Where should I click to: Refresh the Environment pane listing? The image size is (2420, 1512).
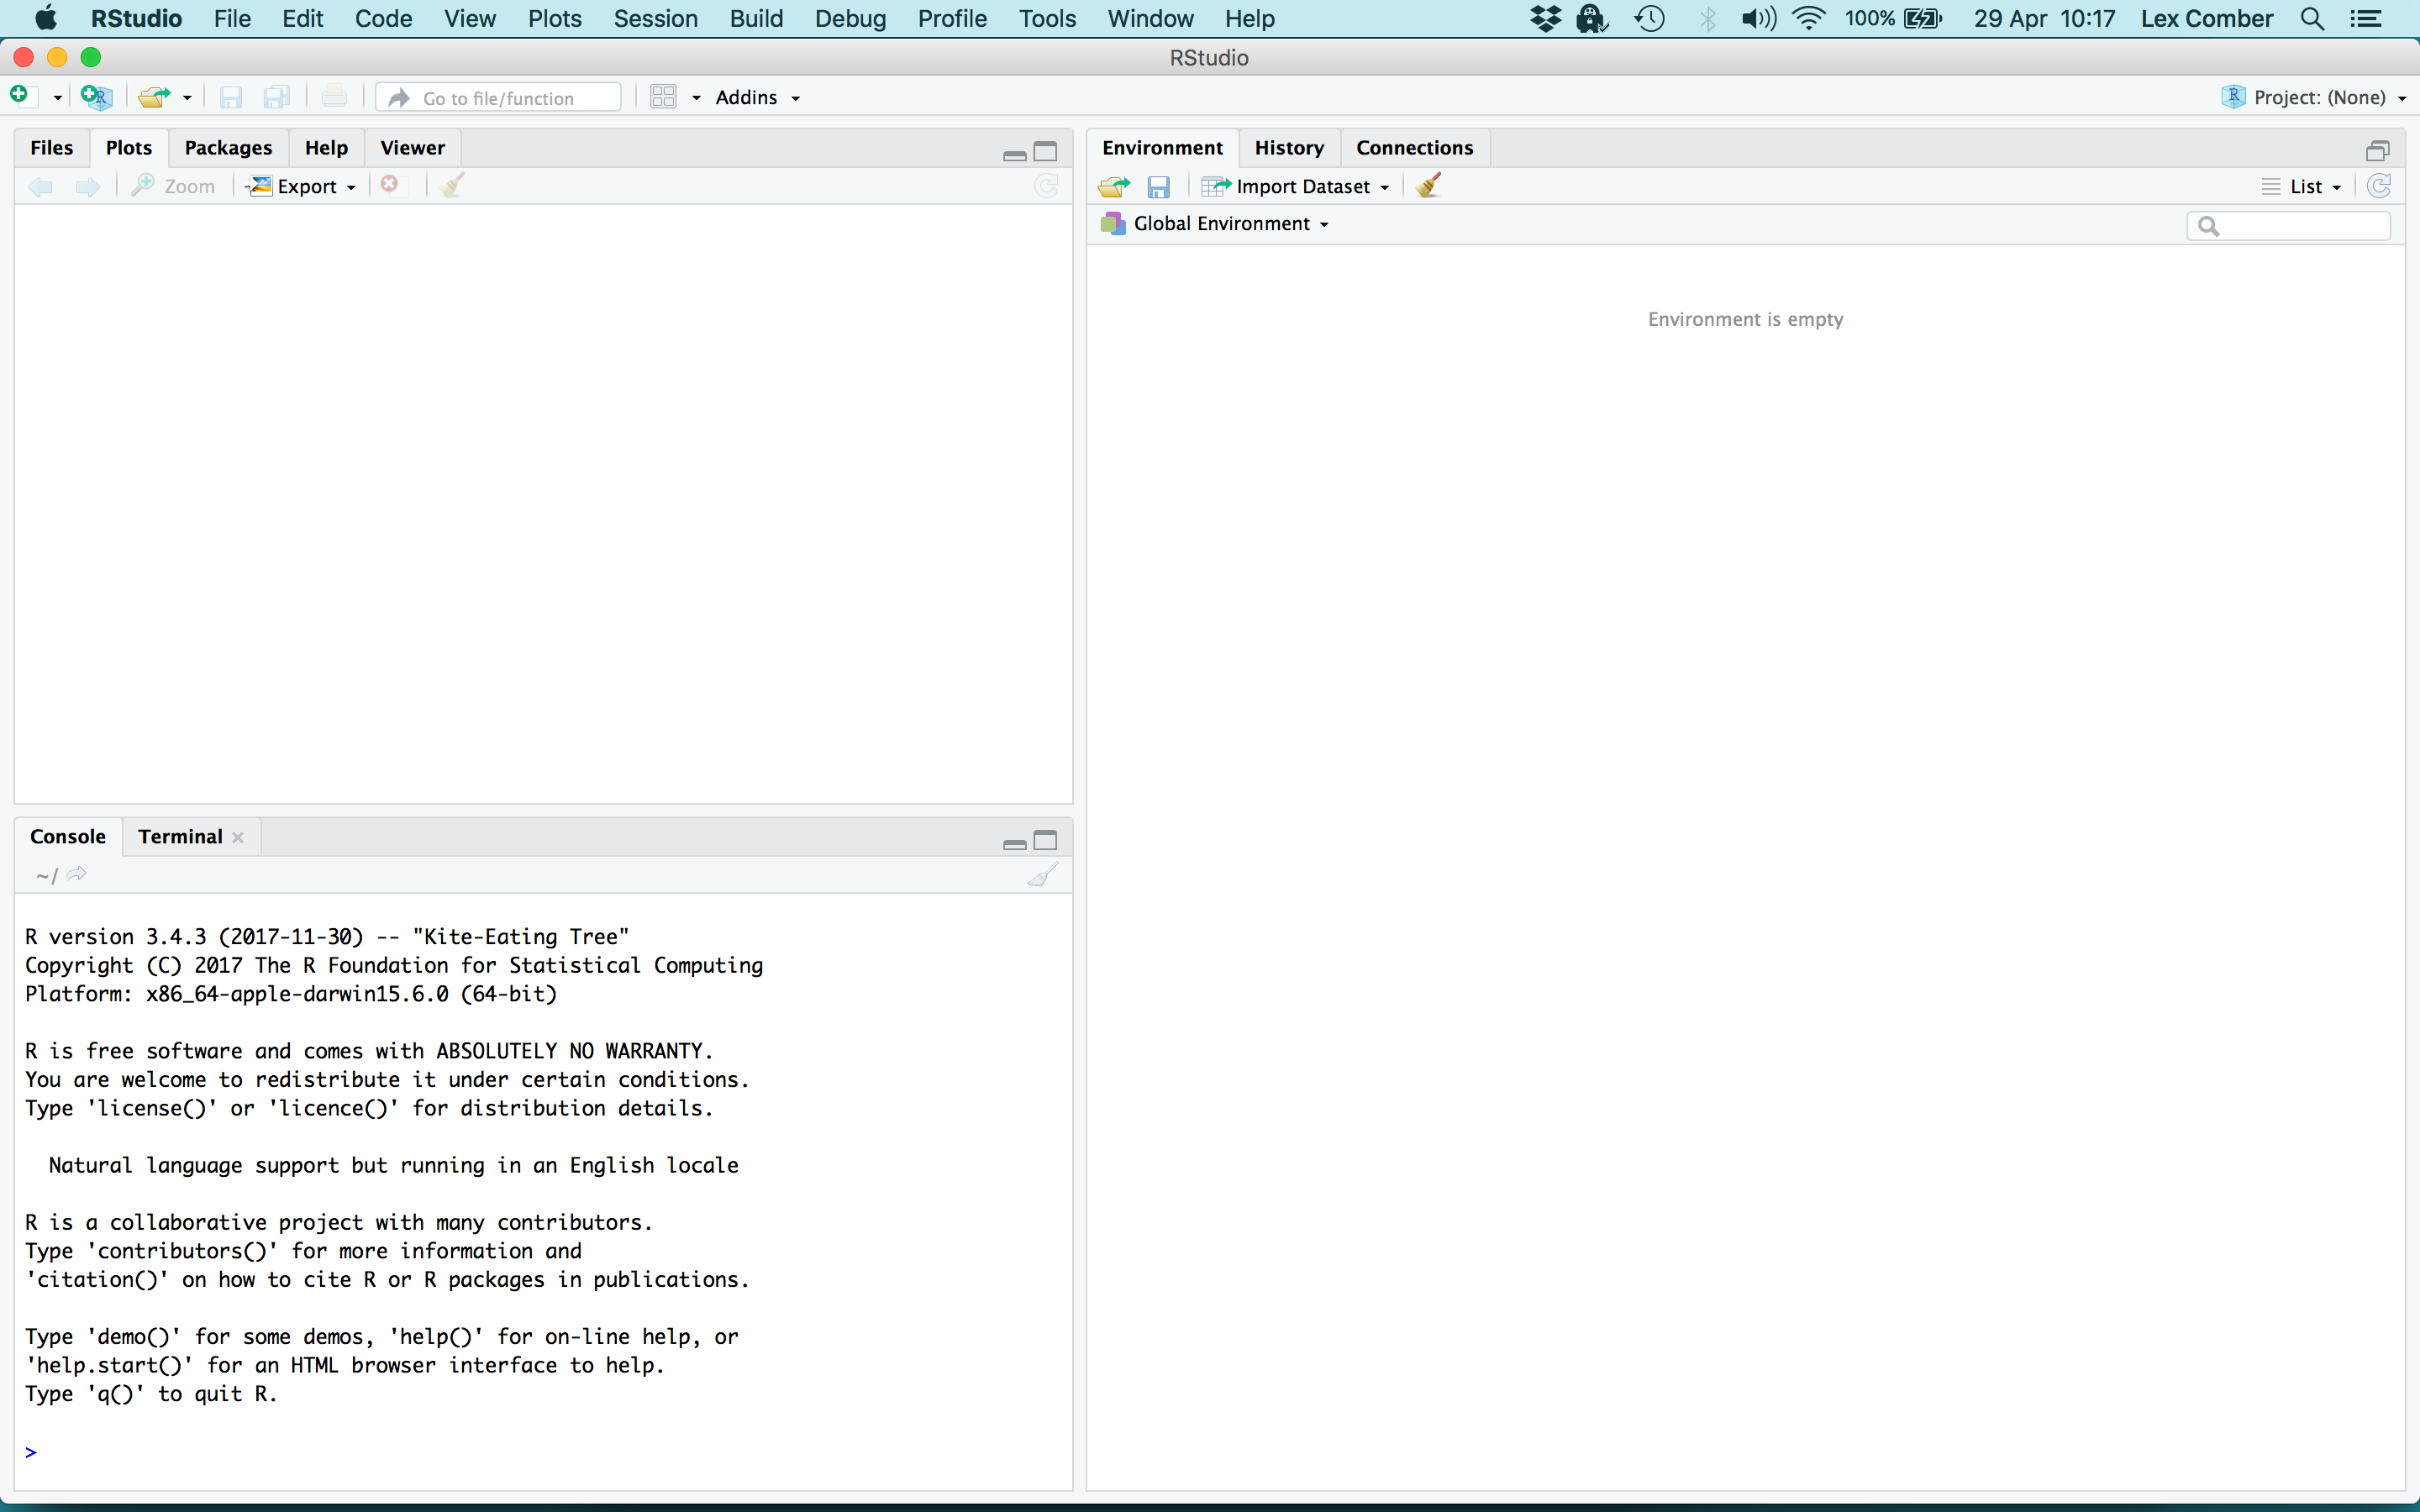(x=2380, y=186)
